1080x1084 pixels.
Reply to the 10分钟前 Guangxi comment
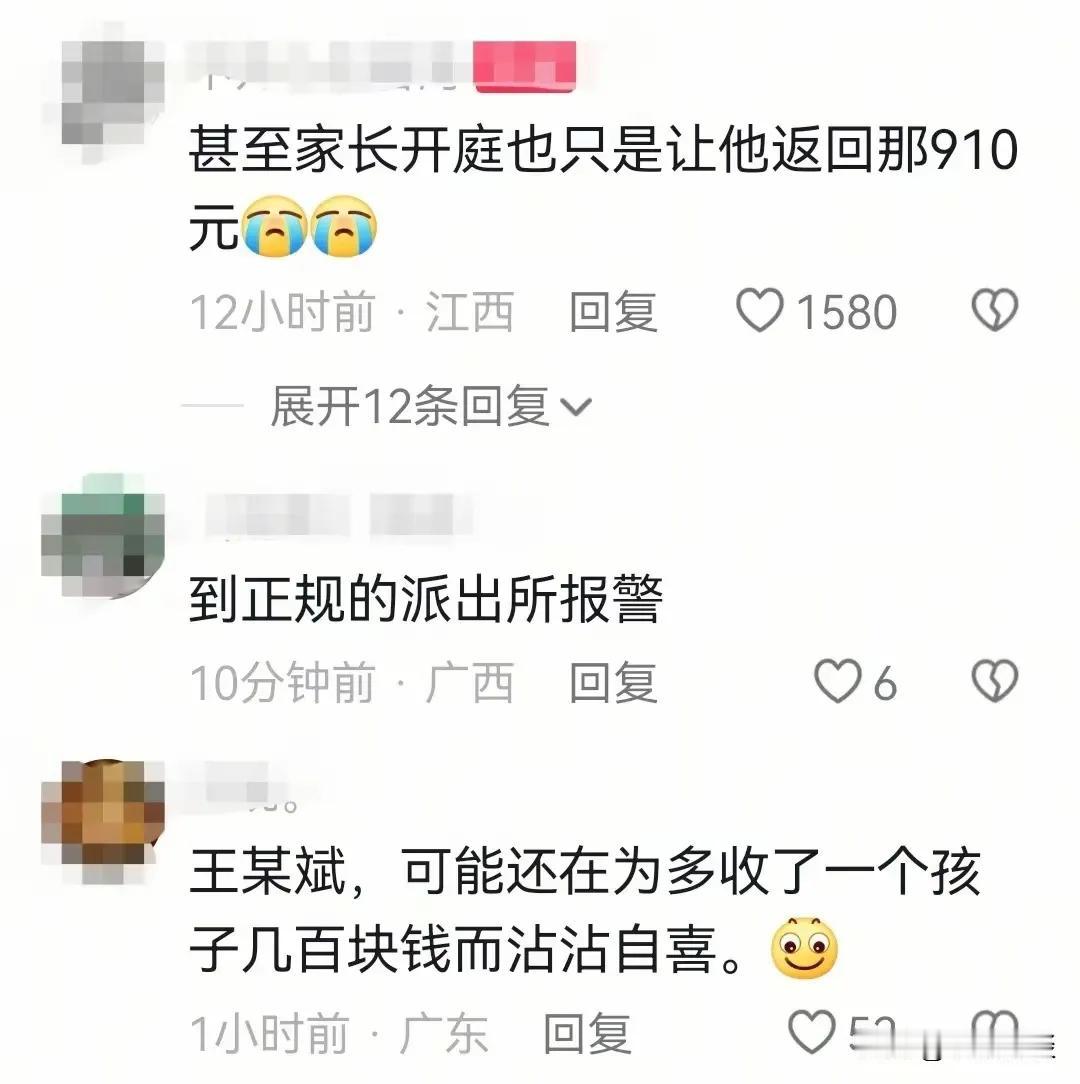click(x=613, y=682)
